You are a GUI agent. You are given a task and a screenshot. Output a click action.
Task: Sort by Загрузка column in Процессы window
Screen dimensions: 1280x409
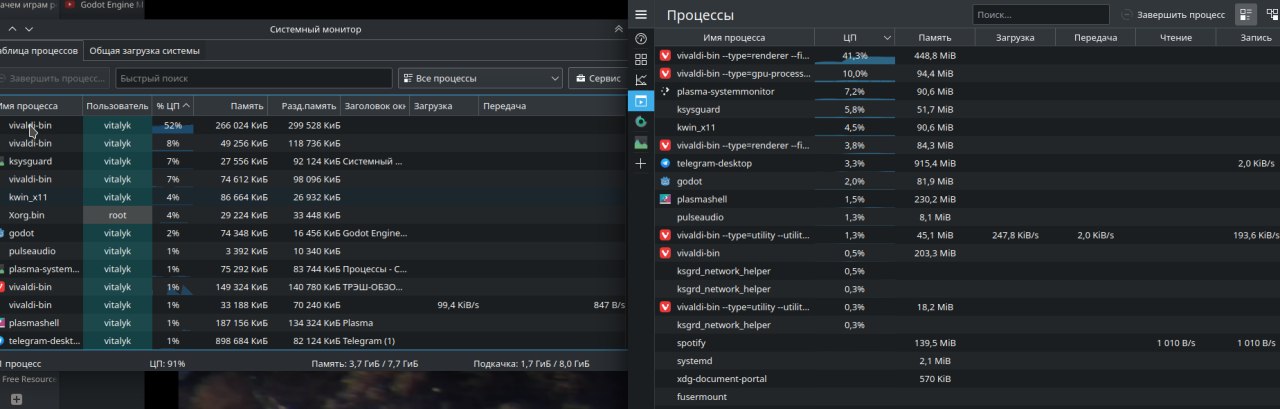[x=1015, y=37]
